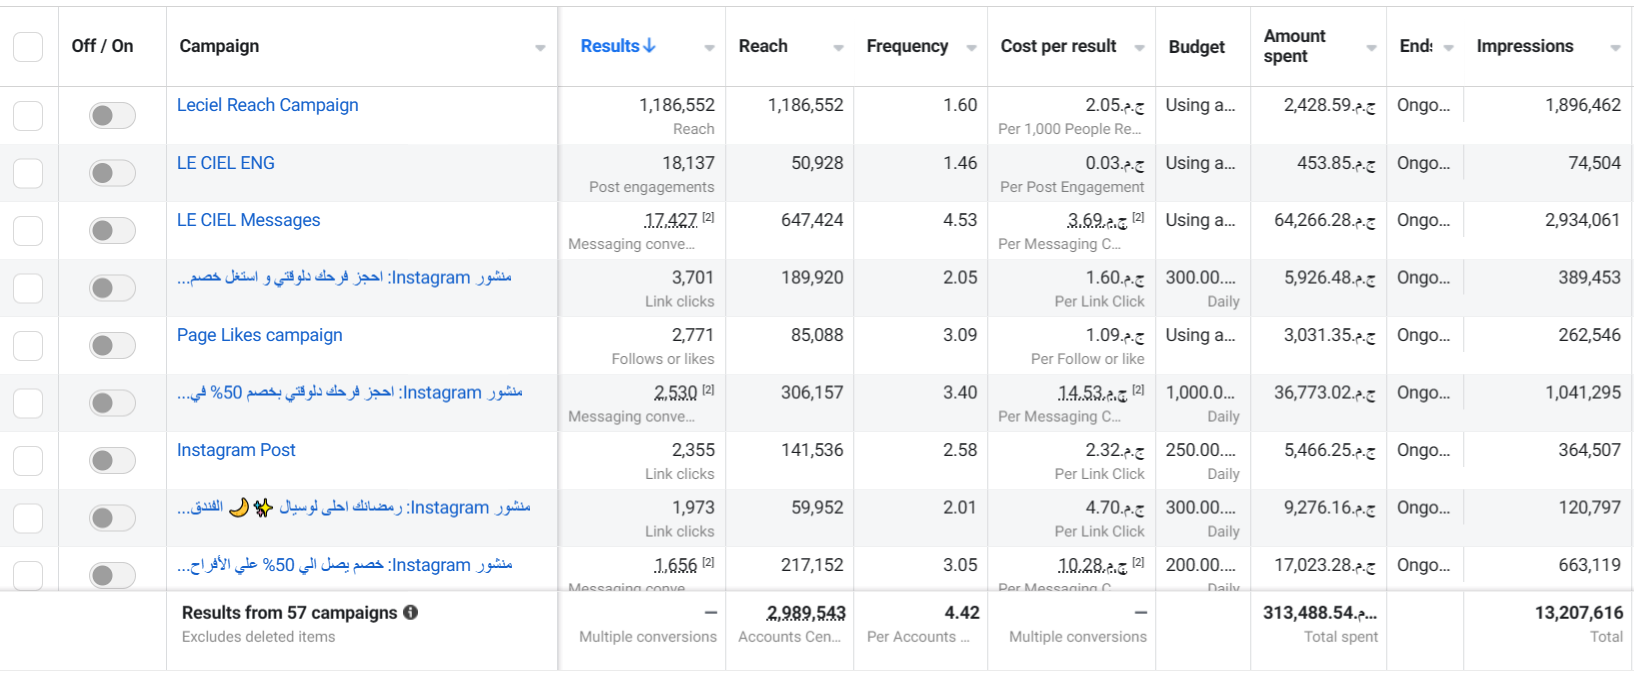Toggle the Leciel Reach Campaign on/off switch
The height and width of the screenshot is (674, 1634).
[x=112, y=116]
